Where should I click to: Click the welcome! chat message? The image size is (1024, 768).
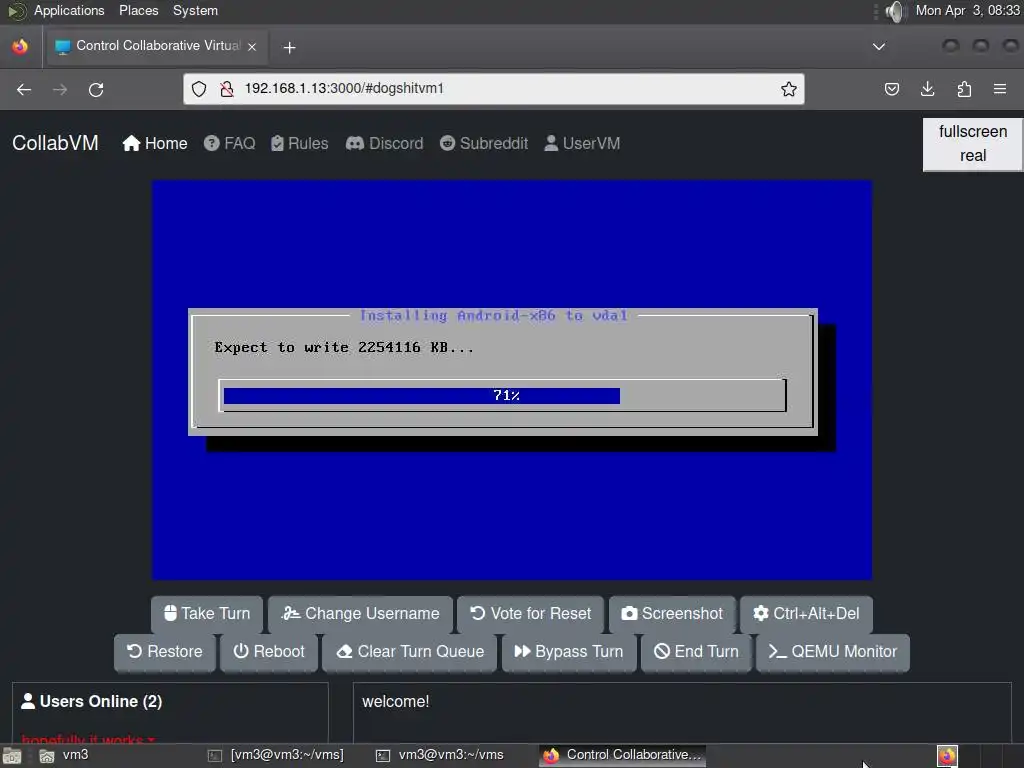pos(396,701)
